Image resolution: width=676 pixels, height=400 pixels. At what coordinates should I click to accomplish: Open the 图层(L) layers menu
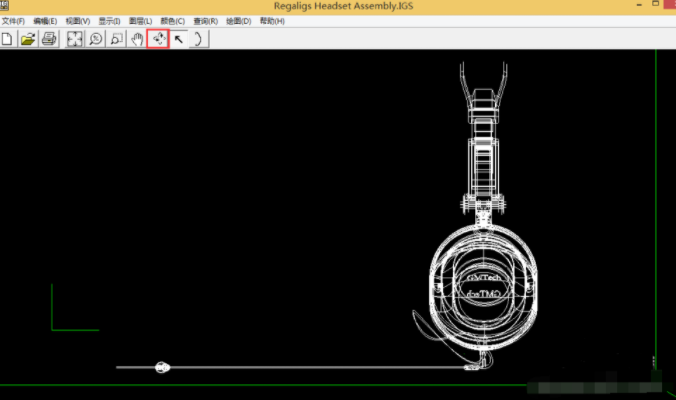point(142,21)
